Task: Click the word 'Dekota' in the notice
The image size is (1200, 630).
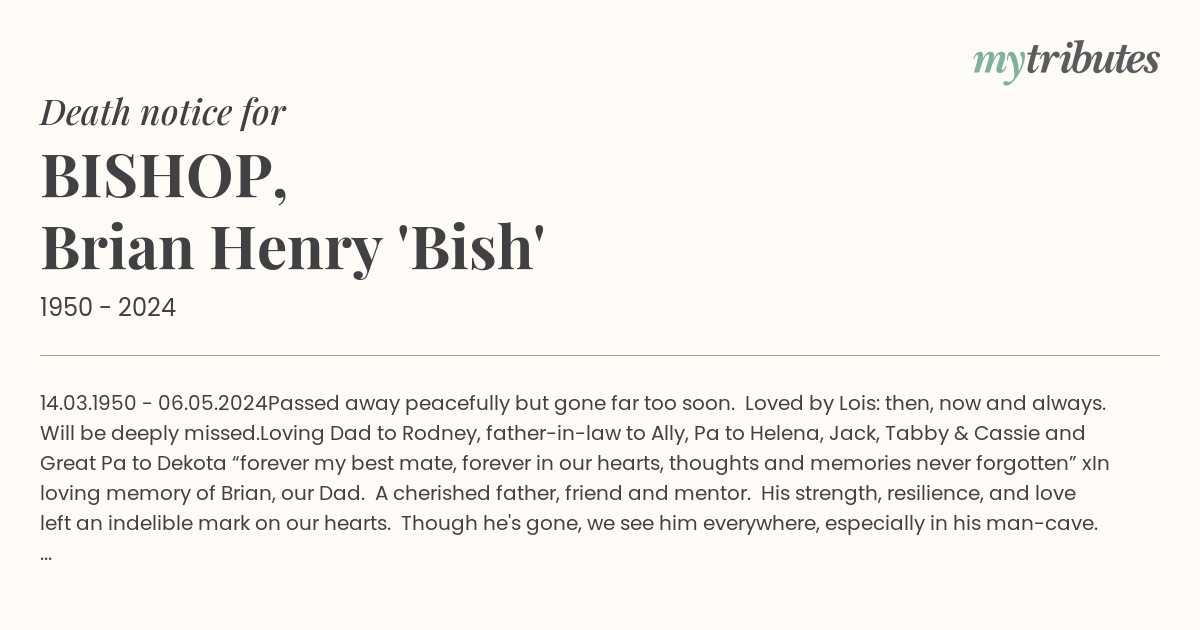Action: coord(192,464)
